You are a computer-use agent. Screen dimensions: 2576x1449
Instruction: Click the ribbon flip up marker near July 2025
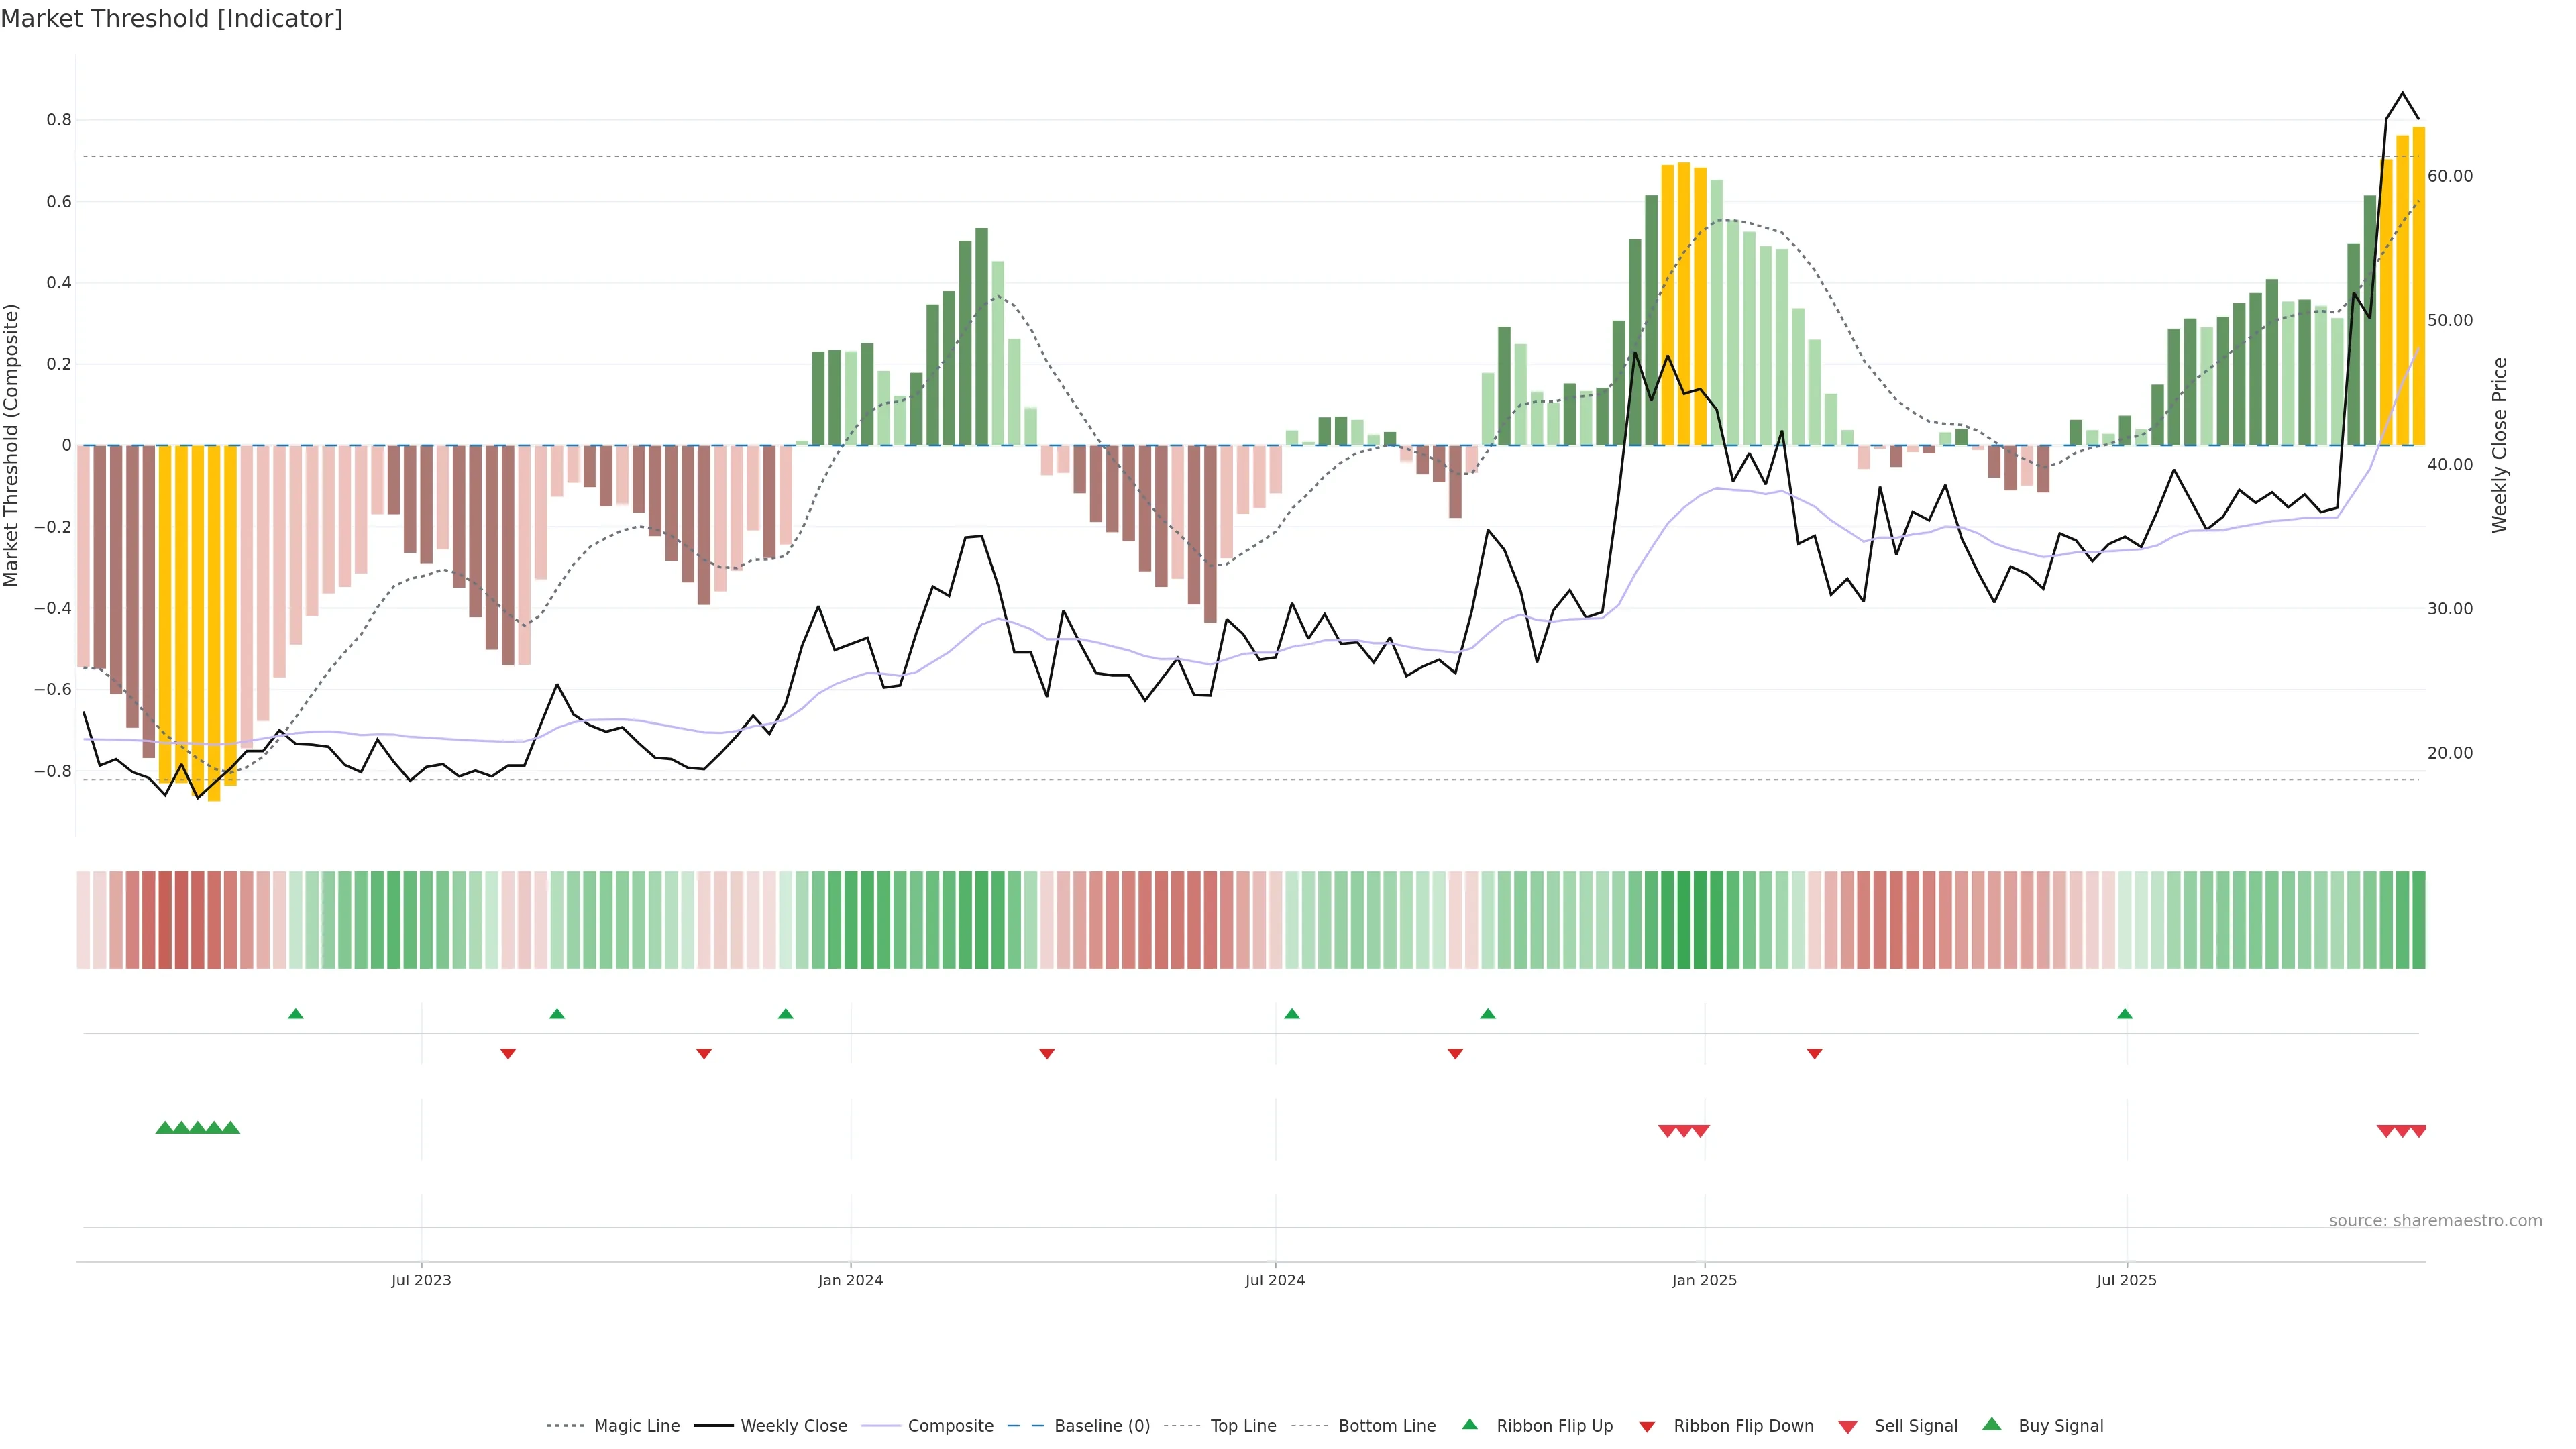pos(2125,1014)
